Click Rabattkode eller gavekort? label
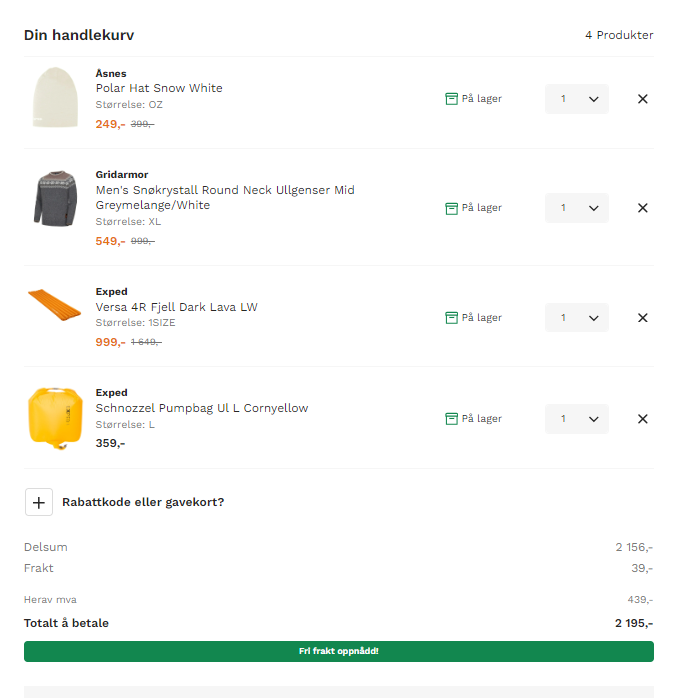Image resolution: width=678 pixels, height=698 pixels. (x=143, y=502)
